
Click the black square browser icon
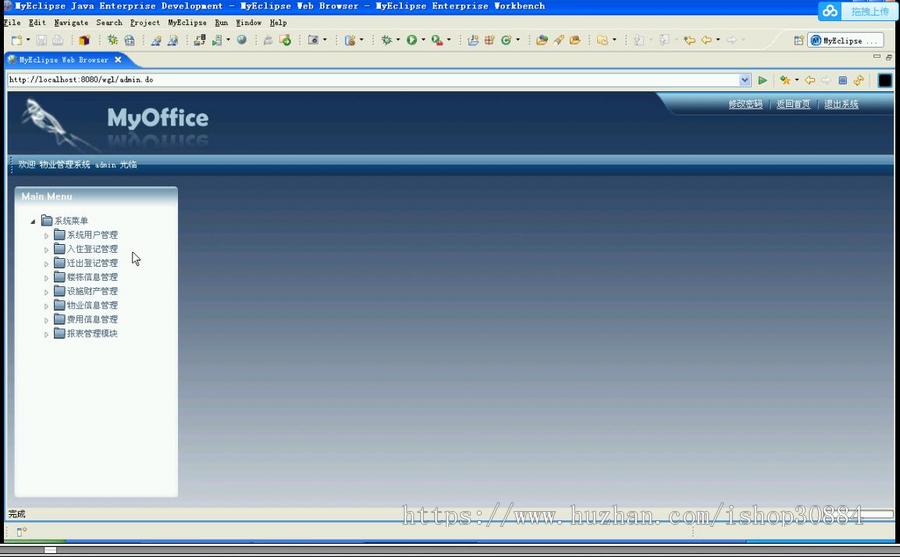(x=885, y=80)
